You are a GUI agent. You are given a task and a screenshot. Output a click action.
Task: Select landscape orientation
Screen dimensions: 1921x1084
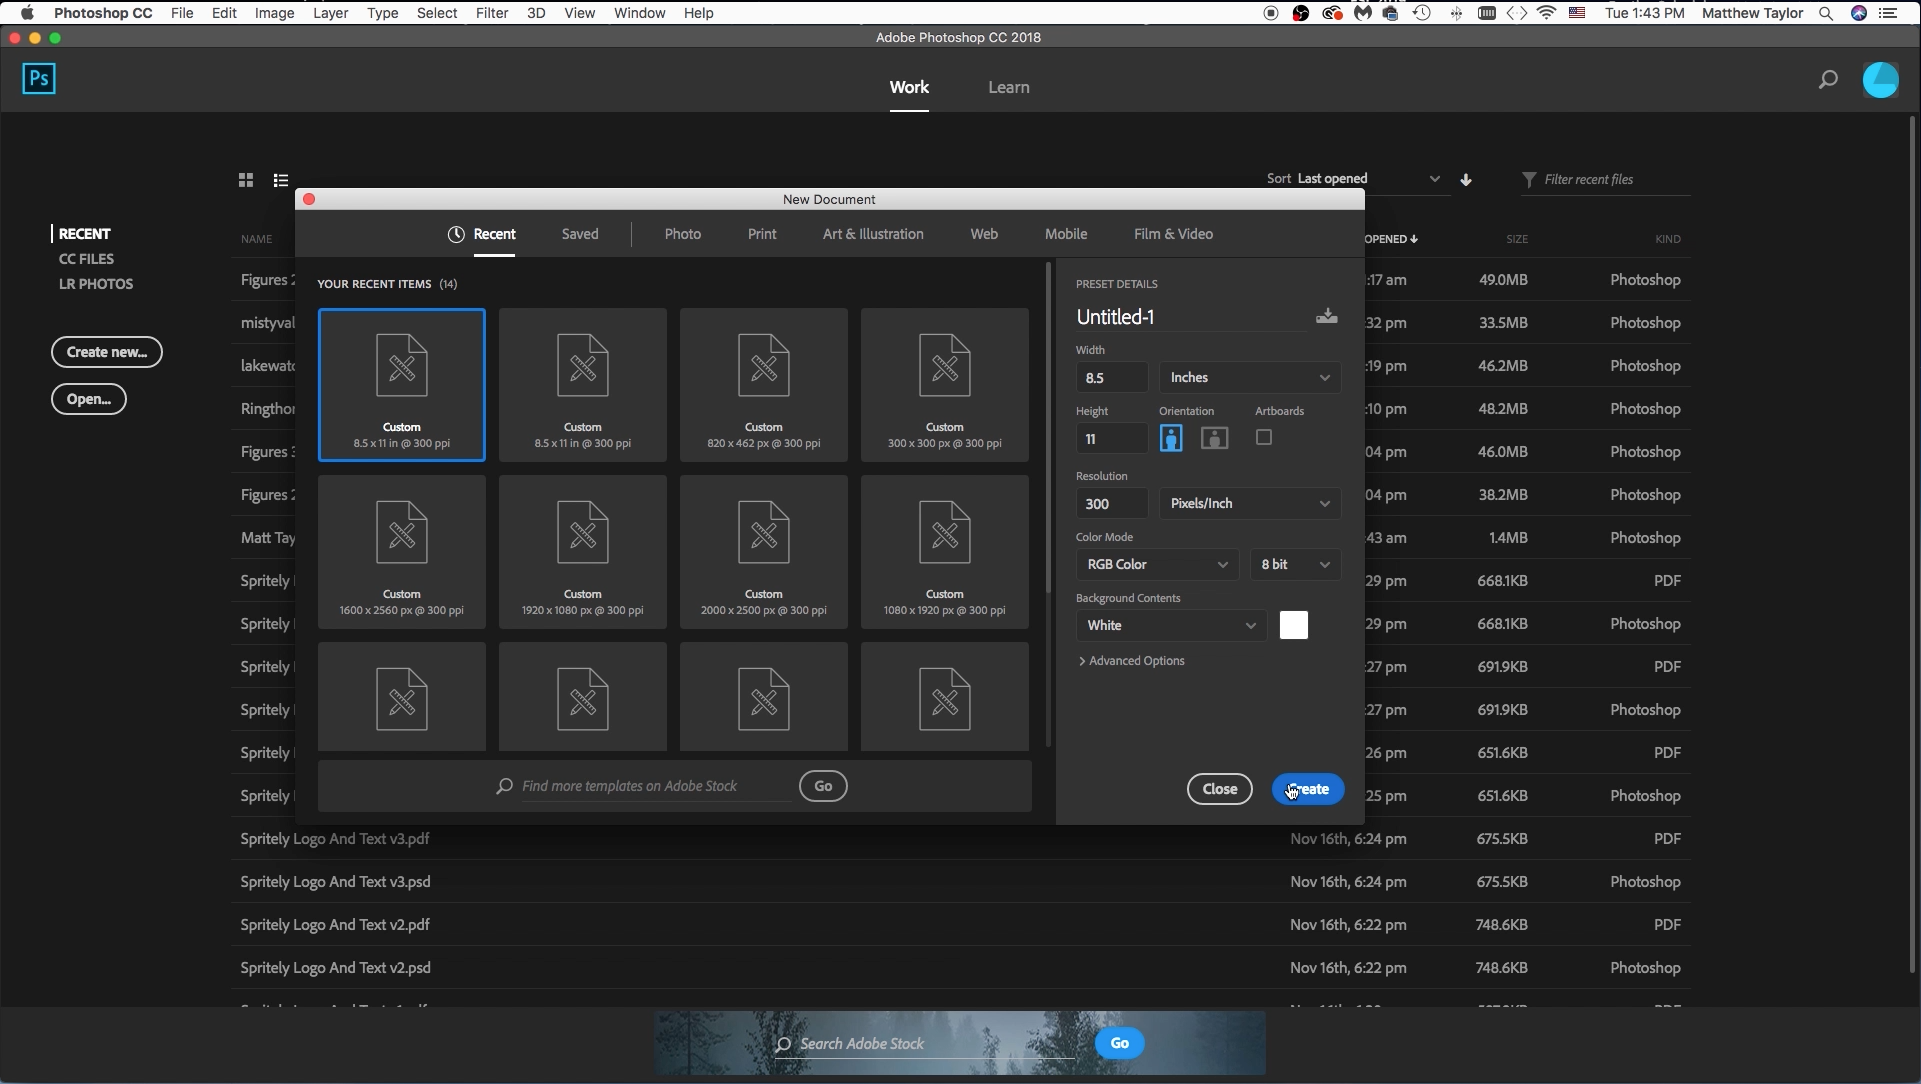pyautogui.click(x=1214, y=438)
